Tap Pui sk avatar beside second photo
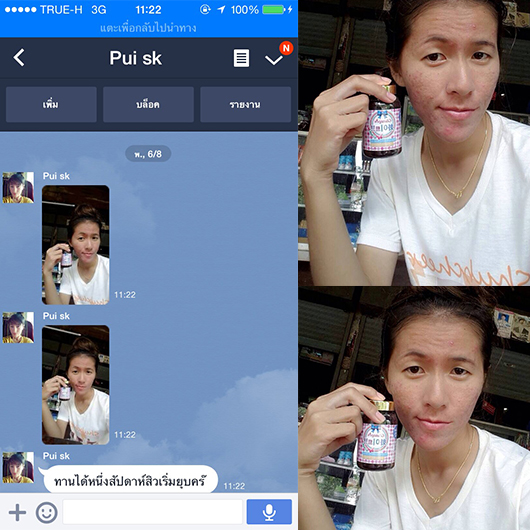This screenshot has width=530, height=530. pyautogui.click(x=18, y=328)
